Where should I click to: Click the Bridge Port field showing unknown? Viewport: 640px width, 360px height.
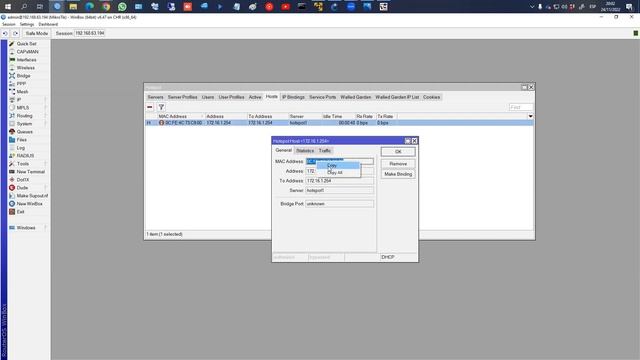[340, 204]
